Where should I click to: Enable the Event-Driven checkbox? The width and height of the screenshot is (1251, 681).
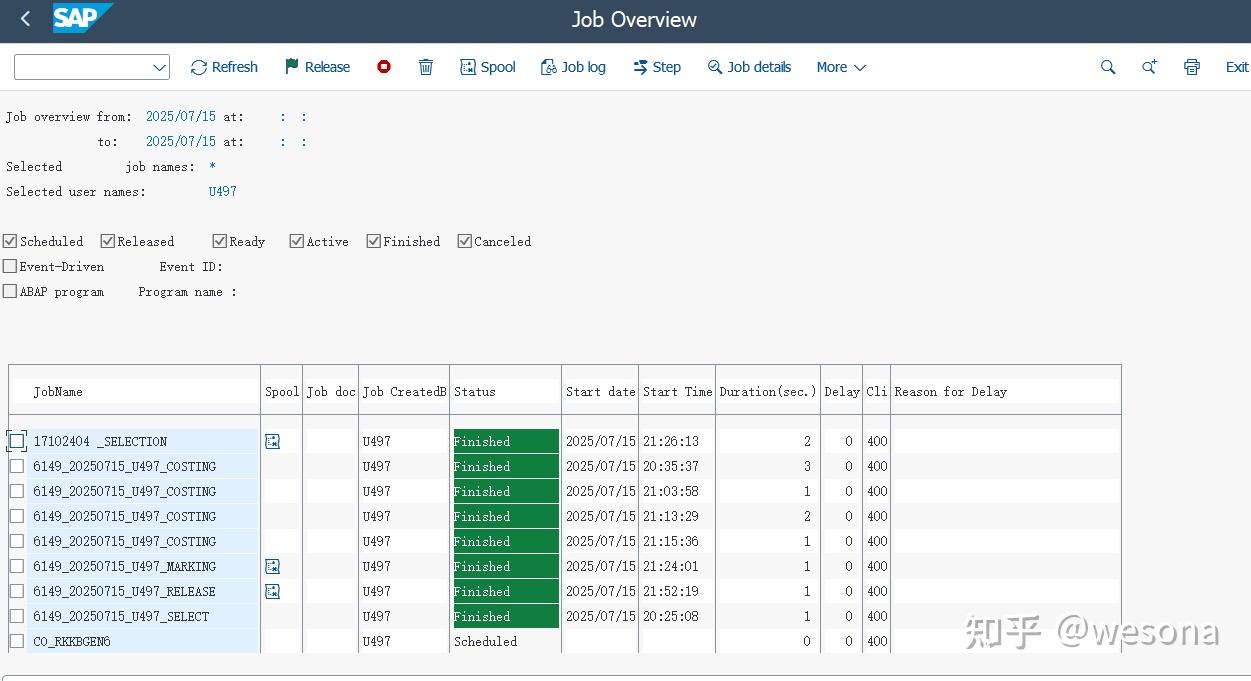coord(10,266)
